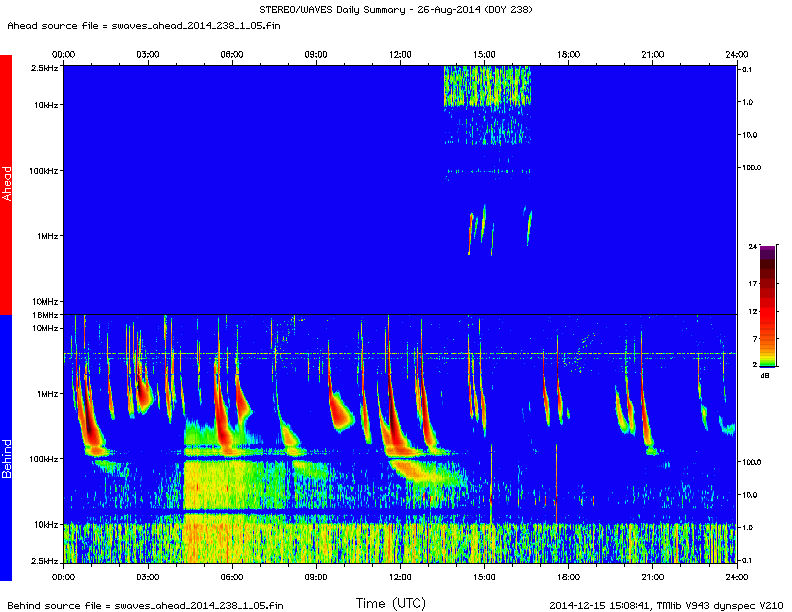
Task: Click the 06:00 label below the Behind panel
Action: (x=232, y=577)
